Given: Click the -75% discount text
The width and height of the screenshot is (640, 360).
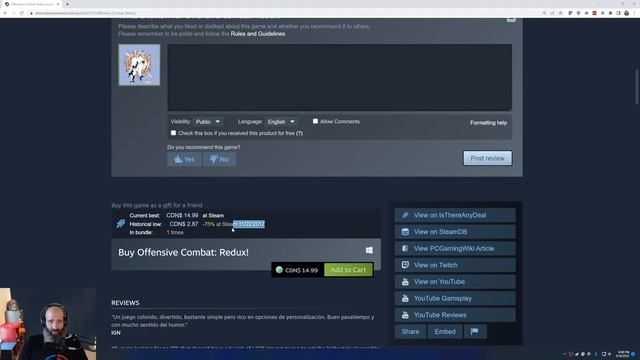Looking at the screenshot, I should [209, 224].
